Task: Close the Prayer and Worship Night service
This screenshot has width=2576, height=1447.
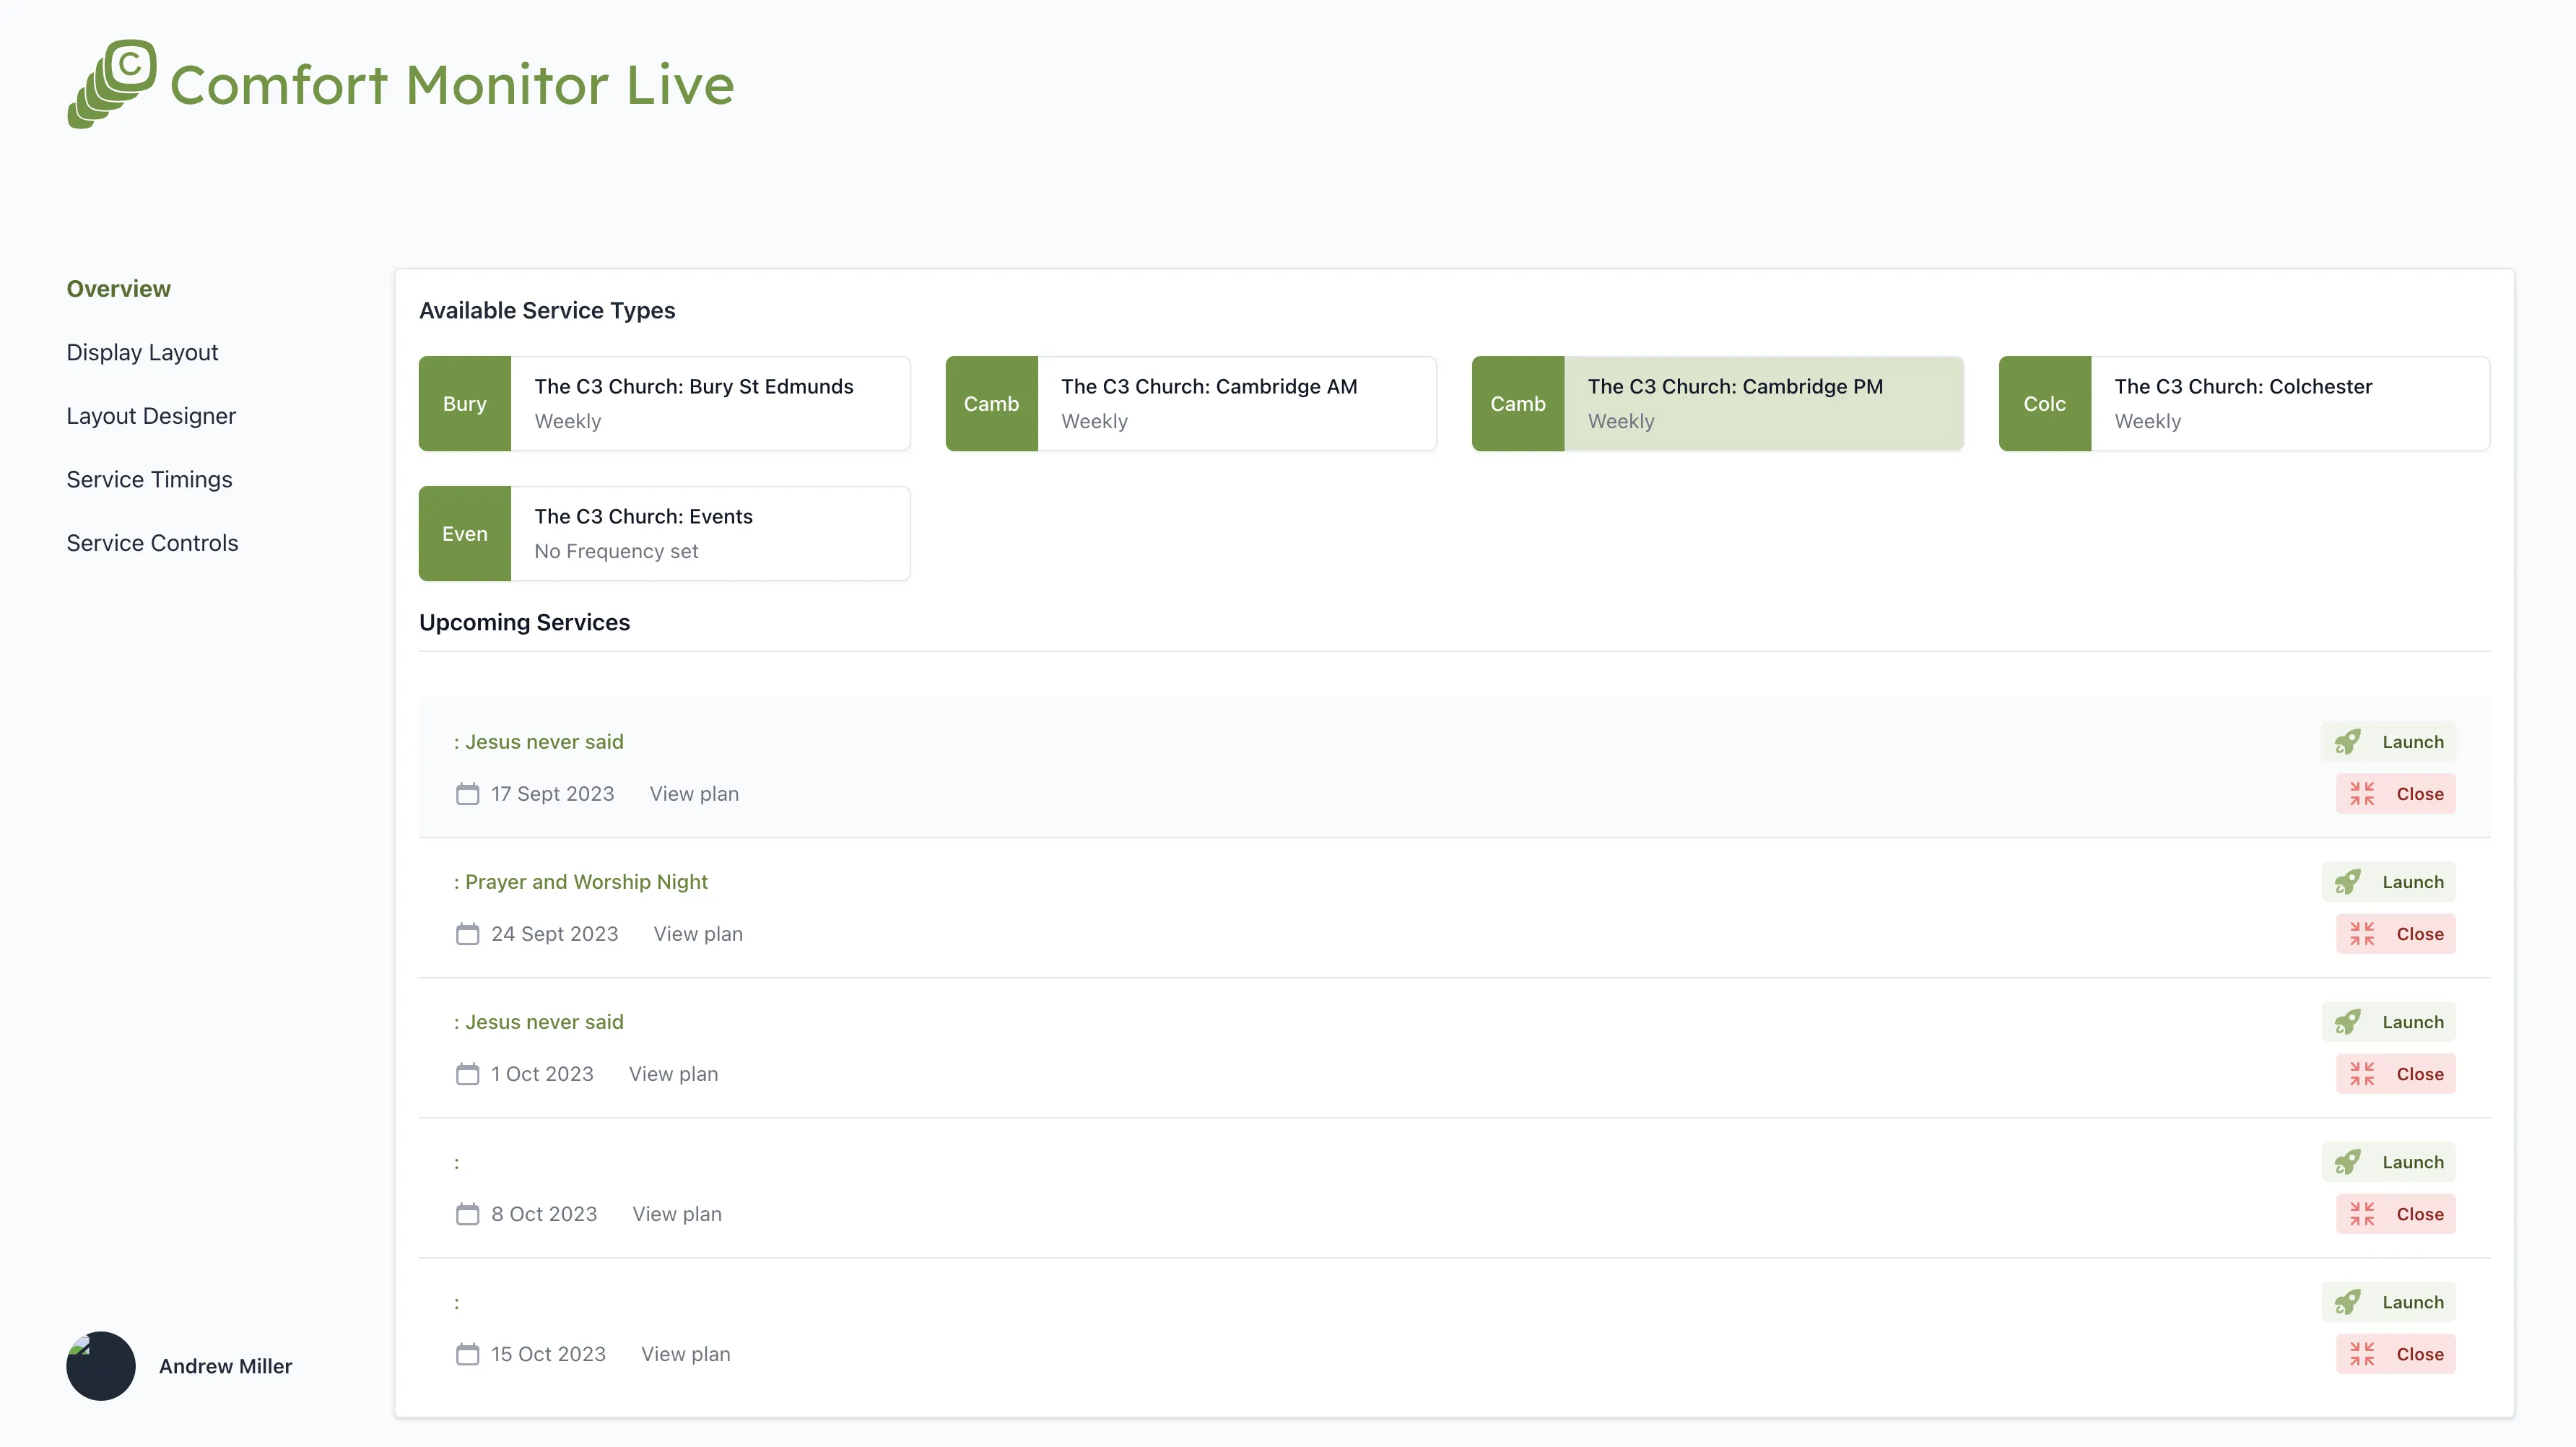Action: click(2394, 933)
